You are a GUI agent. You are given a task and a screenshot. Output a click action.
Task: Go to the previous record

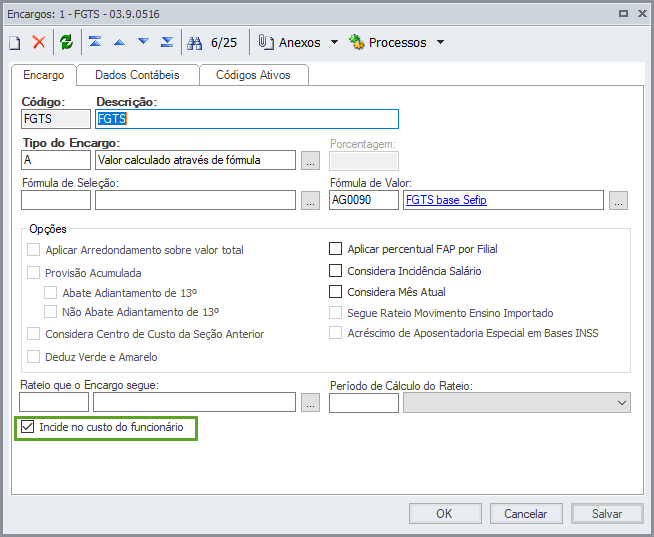pos(119,42)
